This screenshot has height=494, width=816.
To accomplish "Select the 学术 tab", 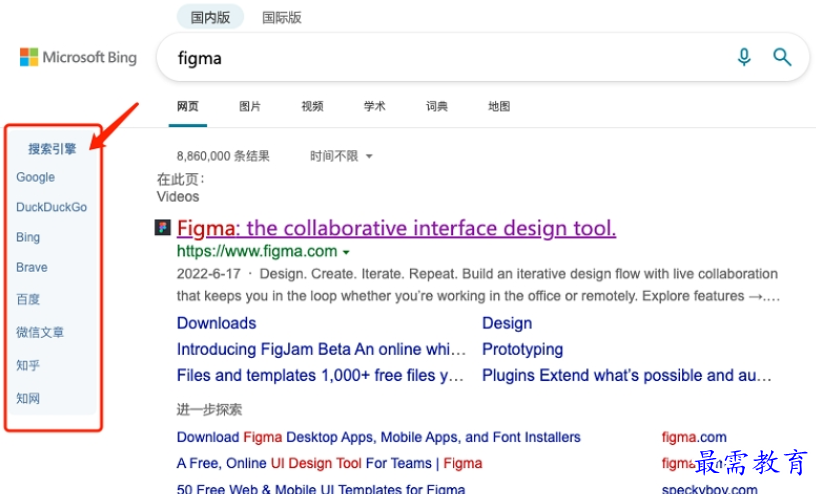I will tap(374, 107).
